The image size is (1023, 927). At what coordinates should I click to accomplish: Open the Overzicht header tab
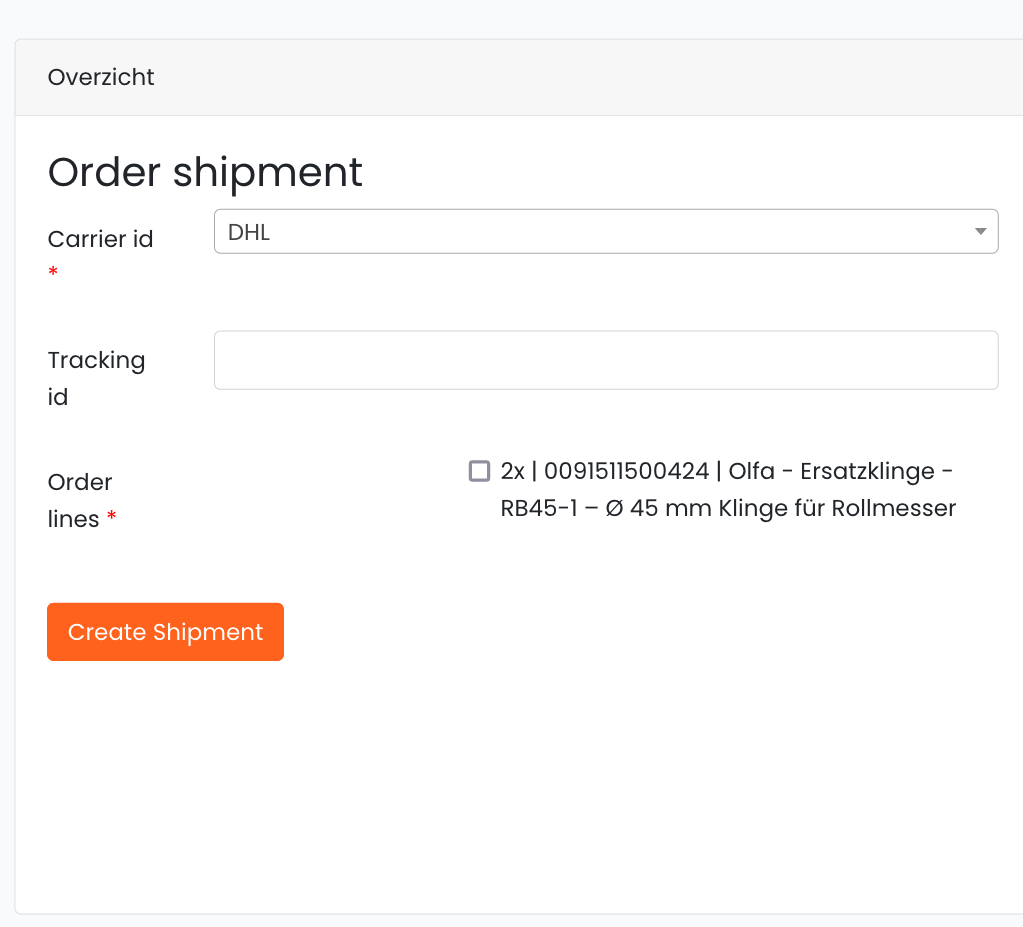(101, 77)
